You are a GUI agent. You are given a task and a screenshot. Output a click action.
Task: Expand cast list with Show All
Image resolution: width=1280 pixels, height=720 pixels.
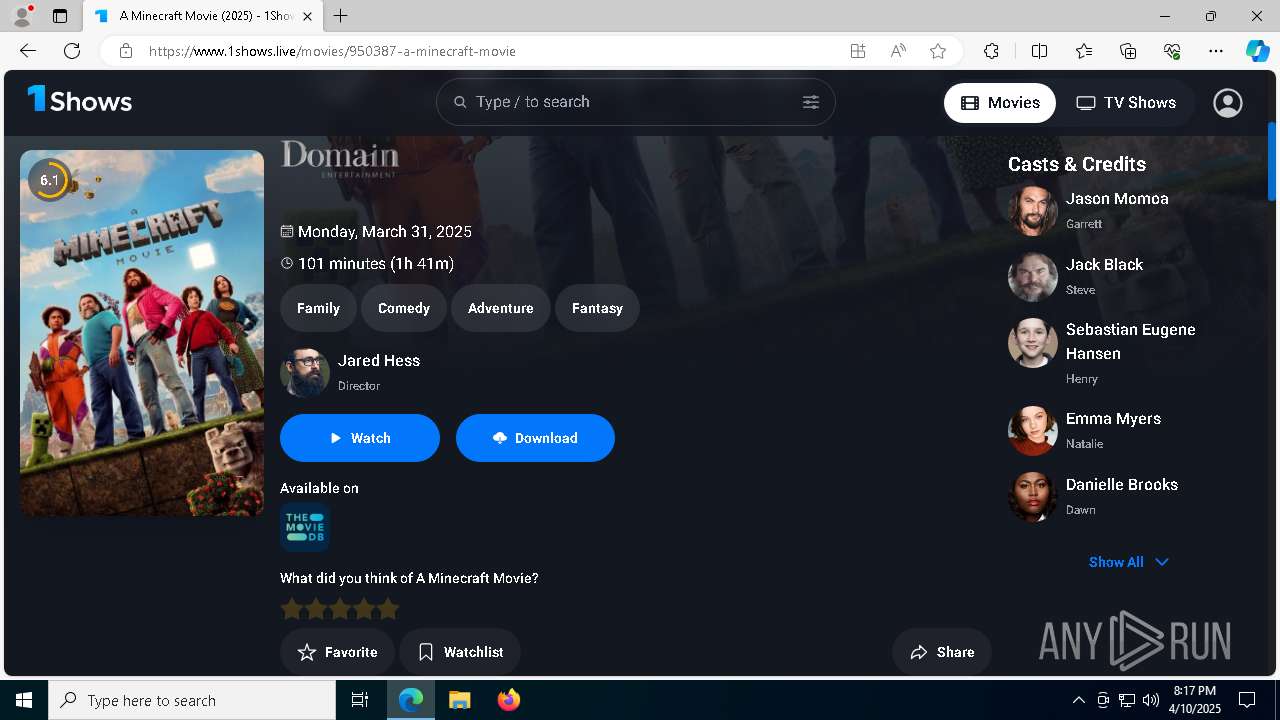point(1128,562)
